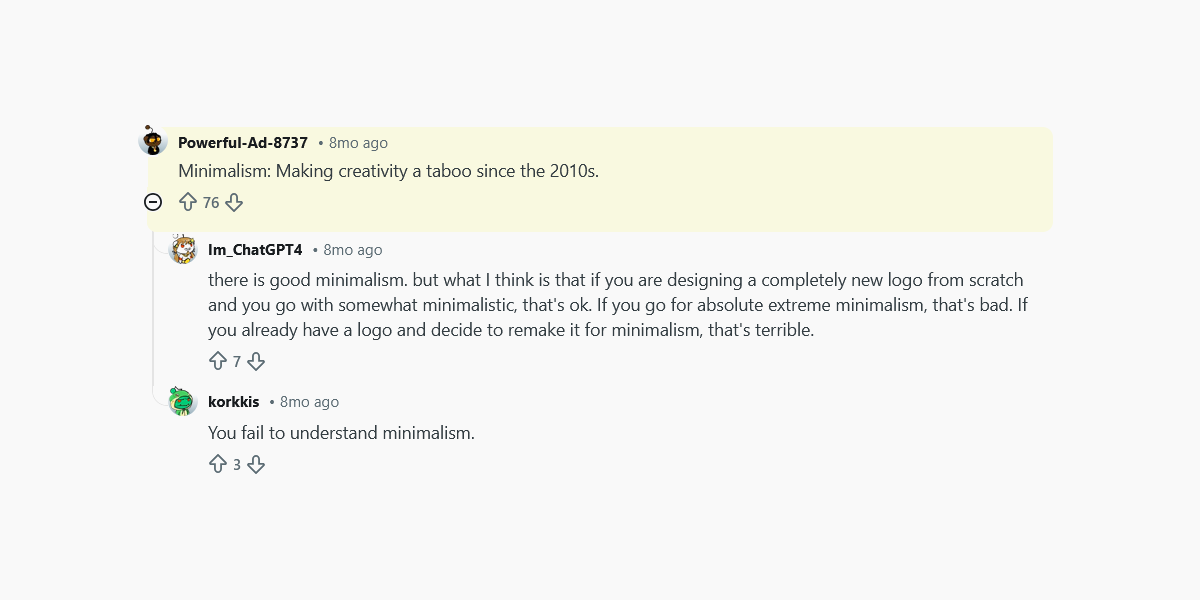Collapse the Powerful-Ad-8737 comment thread
The image size is (1200, 600).
click(x=152, y=202)
